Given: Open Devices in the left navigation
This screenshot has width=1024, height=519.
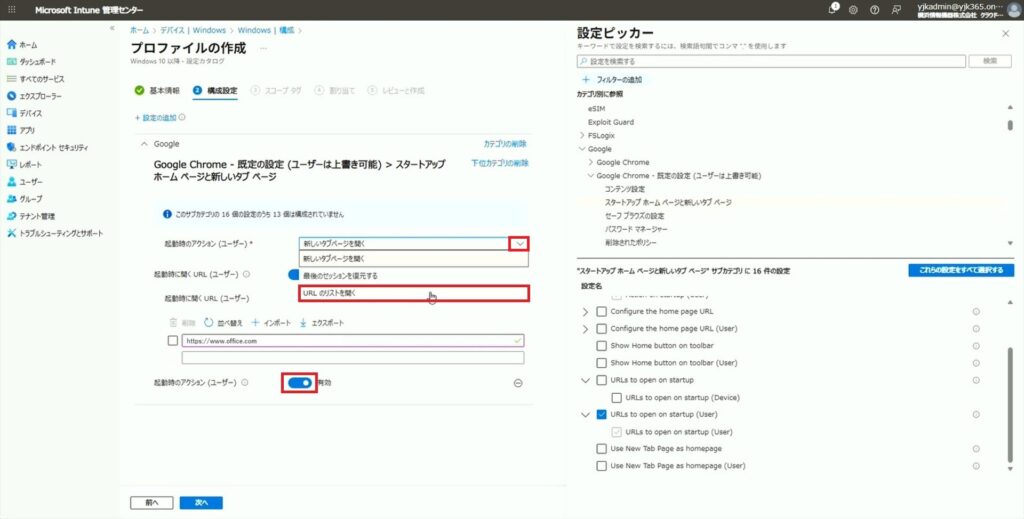Looking at the screenshot, I should click(30, 113).
